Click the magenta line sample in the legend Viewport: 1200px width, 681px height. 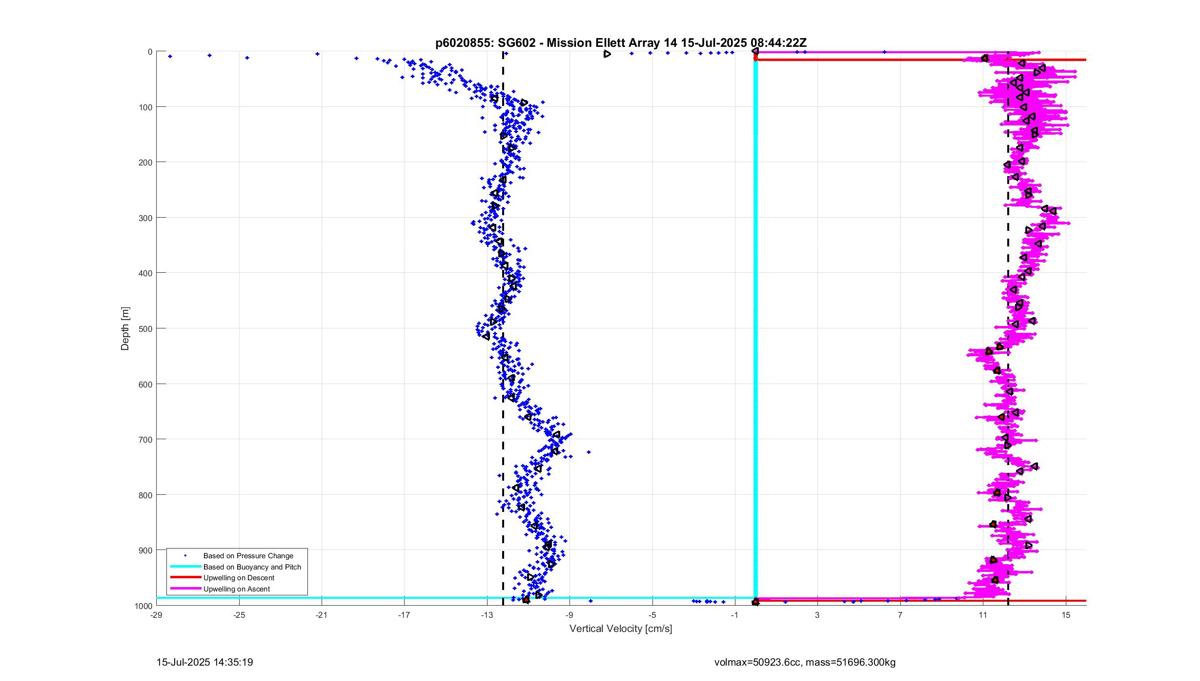pyautogui.click(x=185, y=590)
